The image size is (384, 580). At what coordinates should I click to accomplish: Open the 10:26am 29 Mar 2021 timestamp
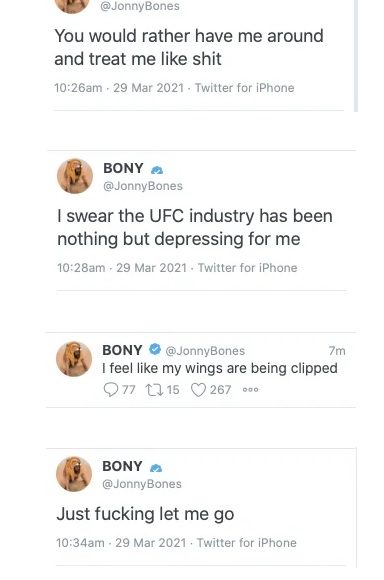pos(119,88)
